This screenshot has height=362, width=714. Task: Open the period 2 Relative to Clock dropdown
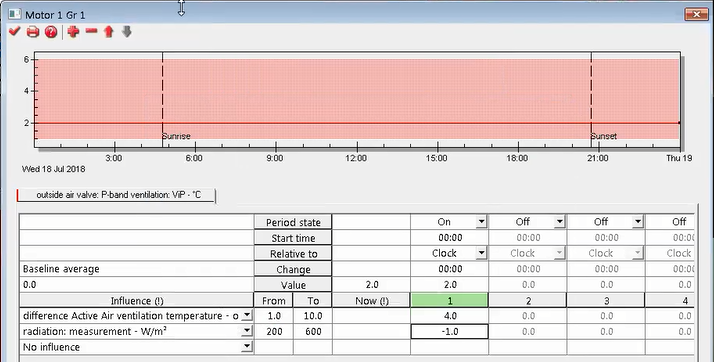pos(559,253)
